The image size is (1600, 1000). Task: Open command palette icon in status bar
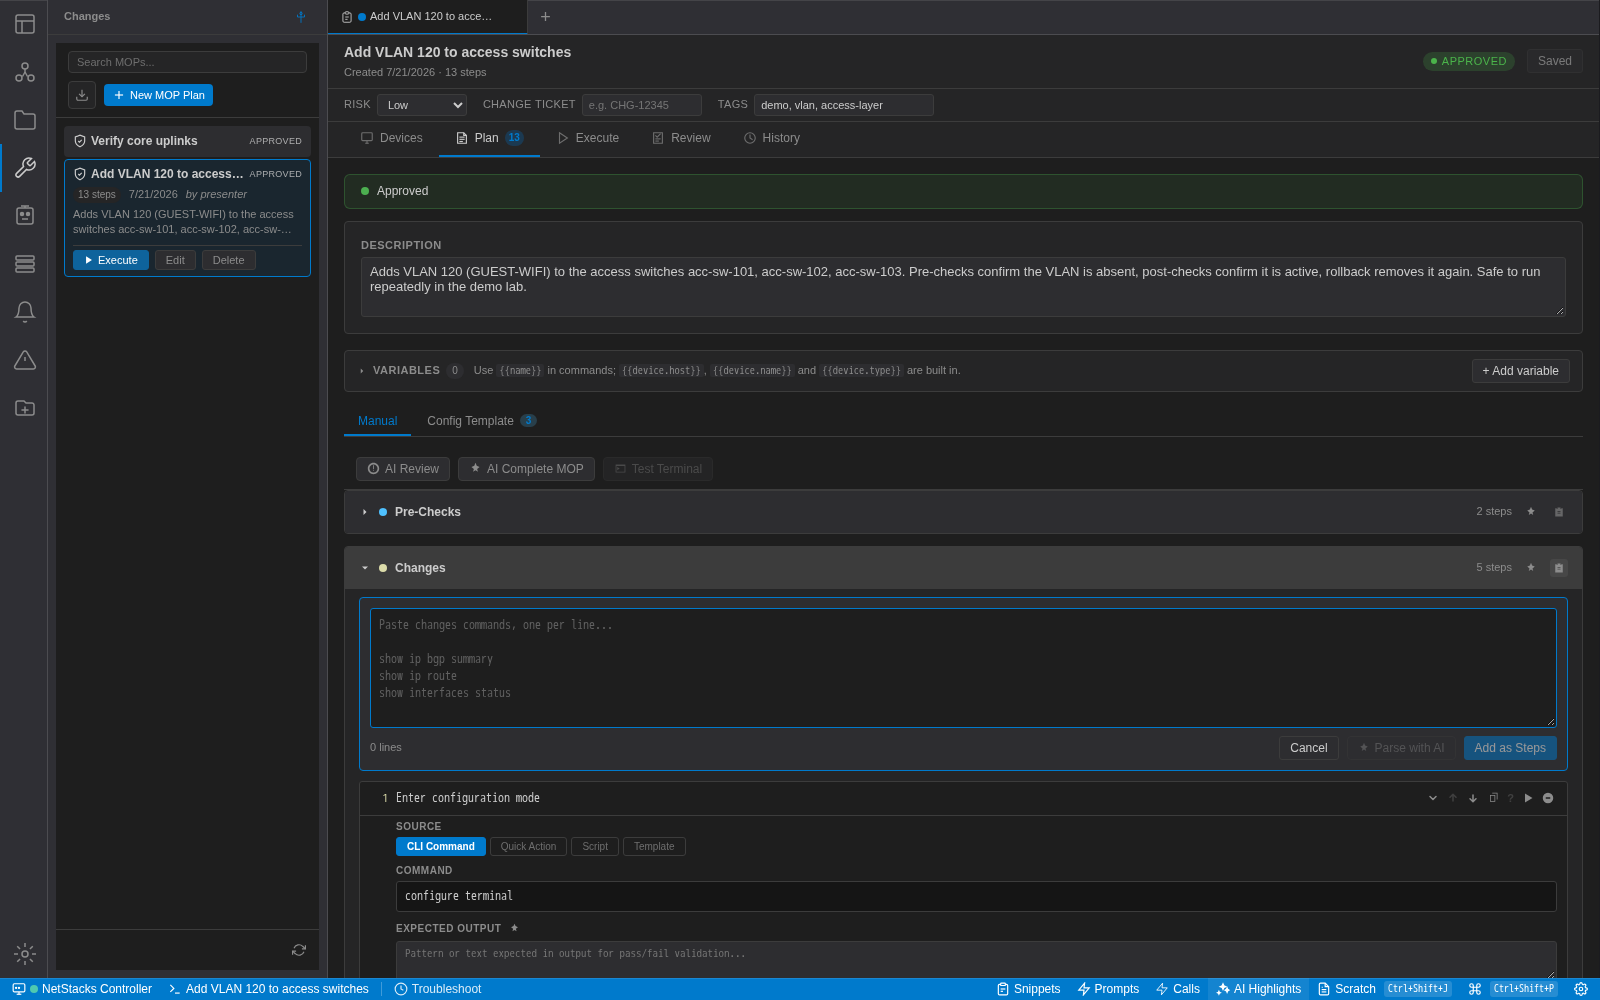pyautogui.click(x=1475, y=989)
